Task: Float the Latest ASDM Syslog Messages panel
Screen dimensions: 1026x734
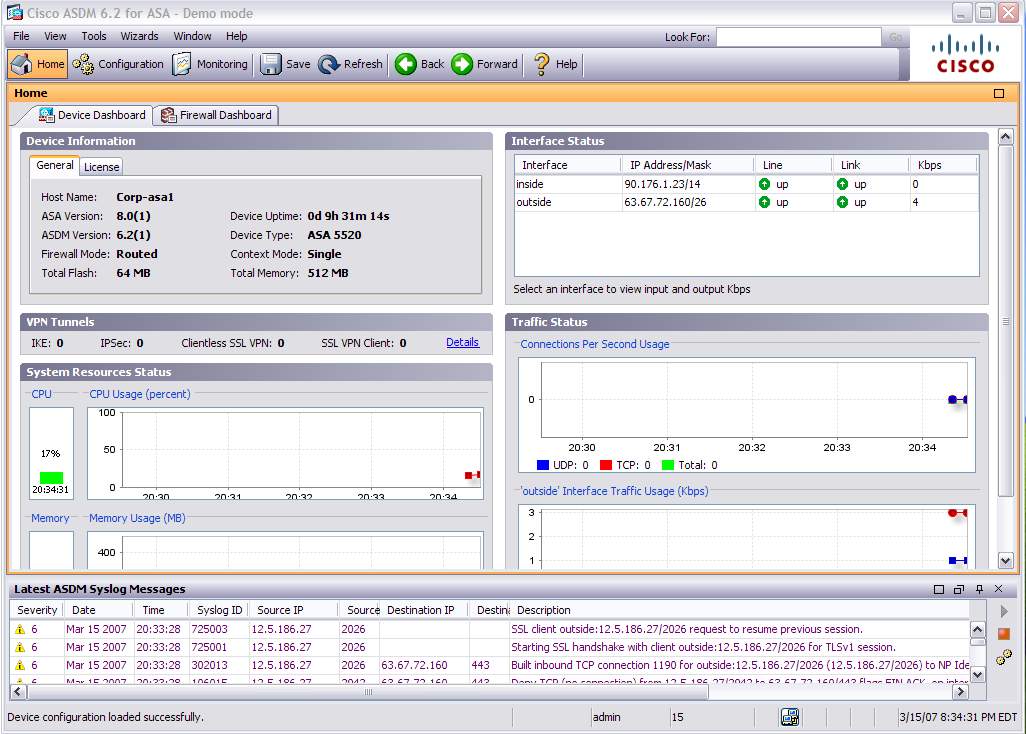Action: [x=959, y=589]
